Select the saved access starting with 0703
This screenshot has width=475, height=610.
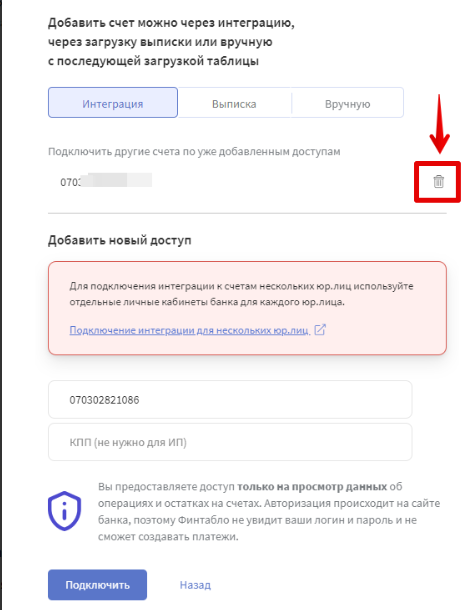[x=106, y=181]
